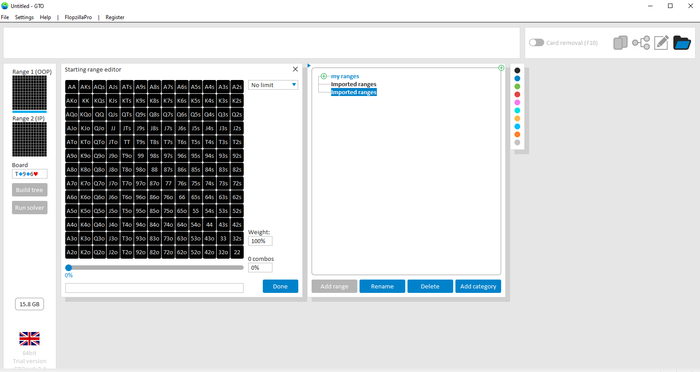
Task: Click the Rename button
Action: (382, 286)
